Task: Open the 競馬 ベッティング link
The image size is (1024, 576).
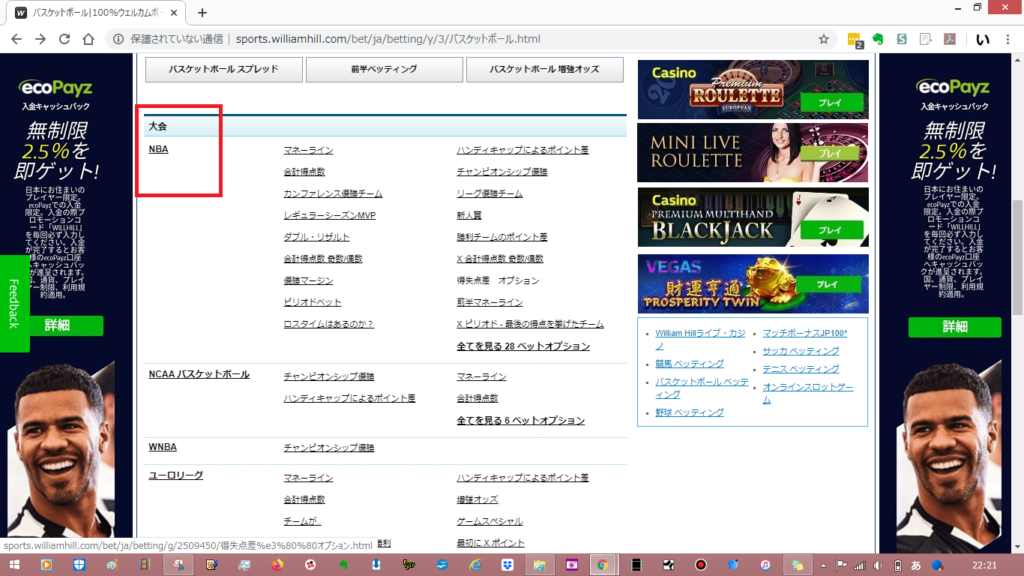Action: pyautogui.click(x=690, y=364)
